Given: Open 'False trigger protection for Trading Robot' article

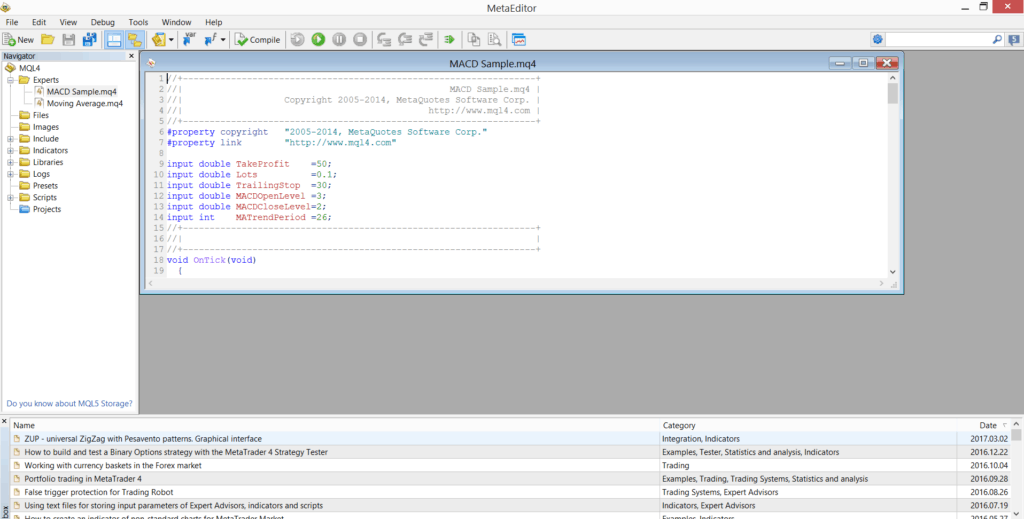Looking at the screenshot, I should [x=510, y=492].
